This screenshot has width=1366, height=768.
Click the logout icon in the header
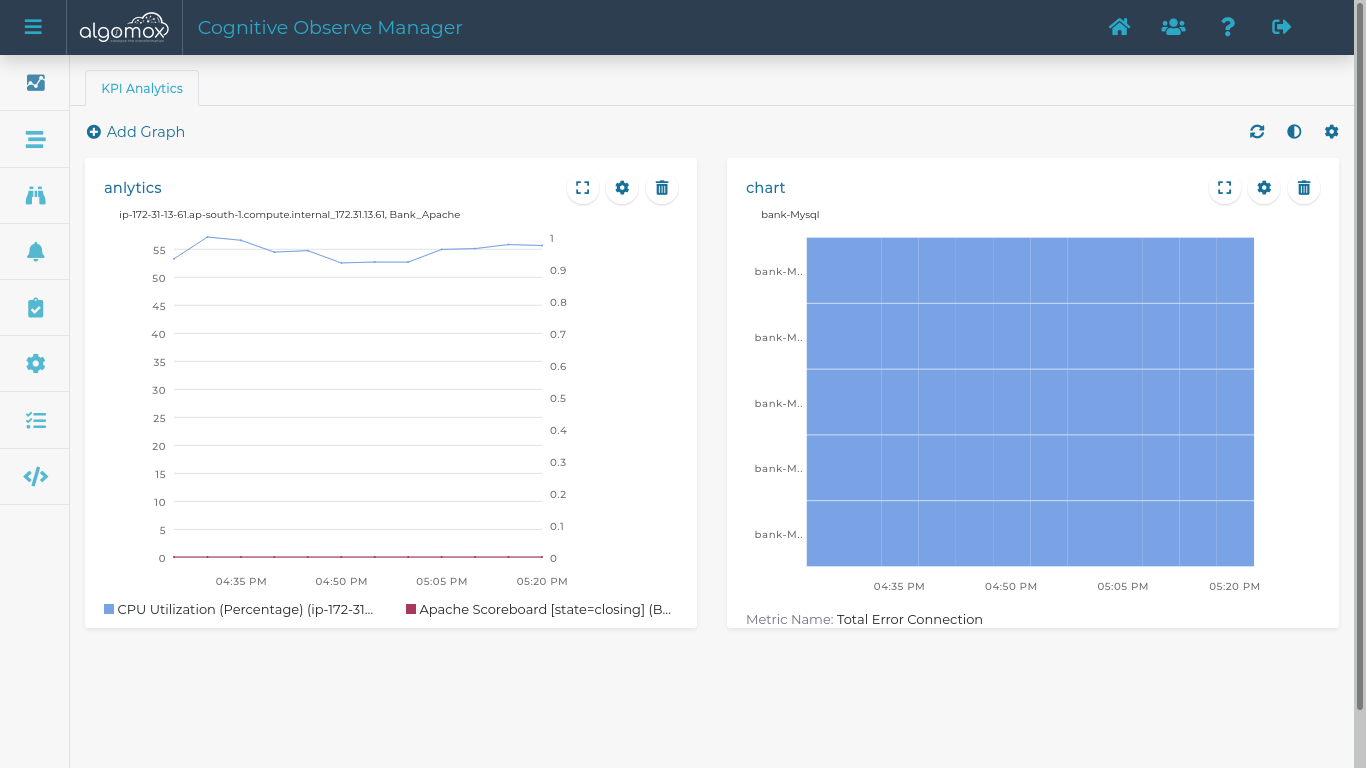click(1281, 27)
